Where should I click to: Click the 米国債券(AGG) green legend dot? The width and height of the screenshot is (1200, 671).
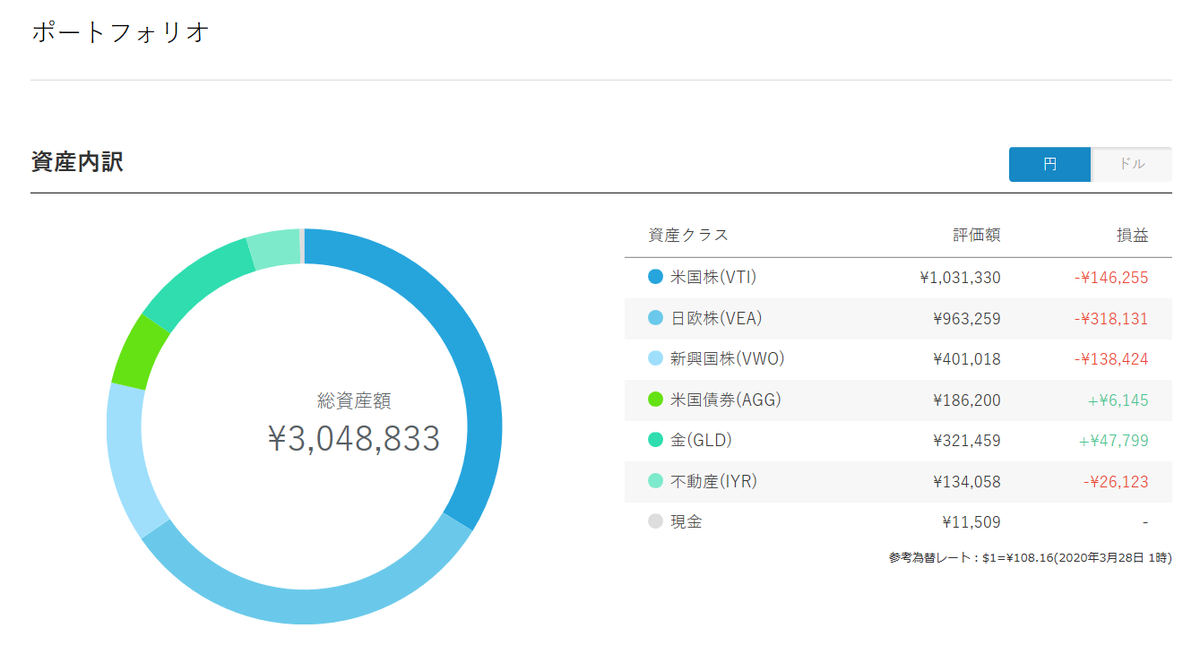coord(656,399)
